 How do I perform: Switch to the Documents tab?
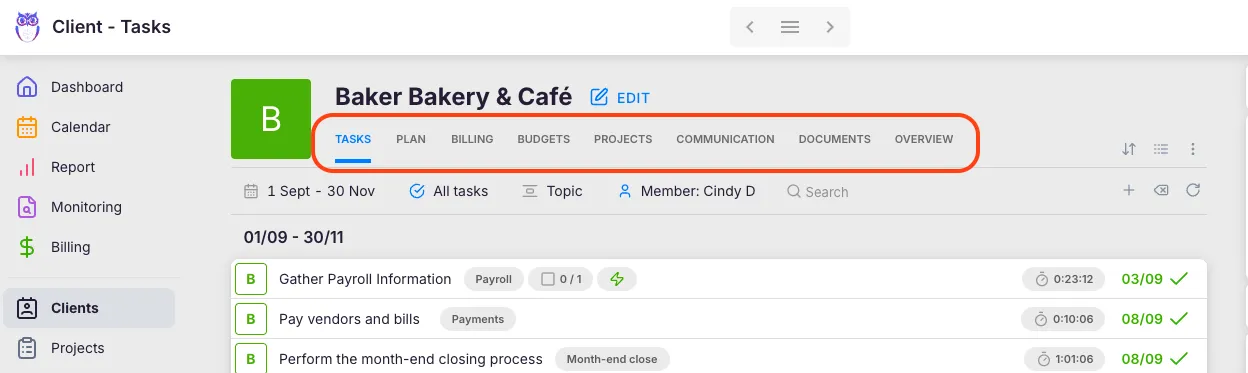point(834,139)
